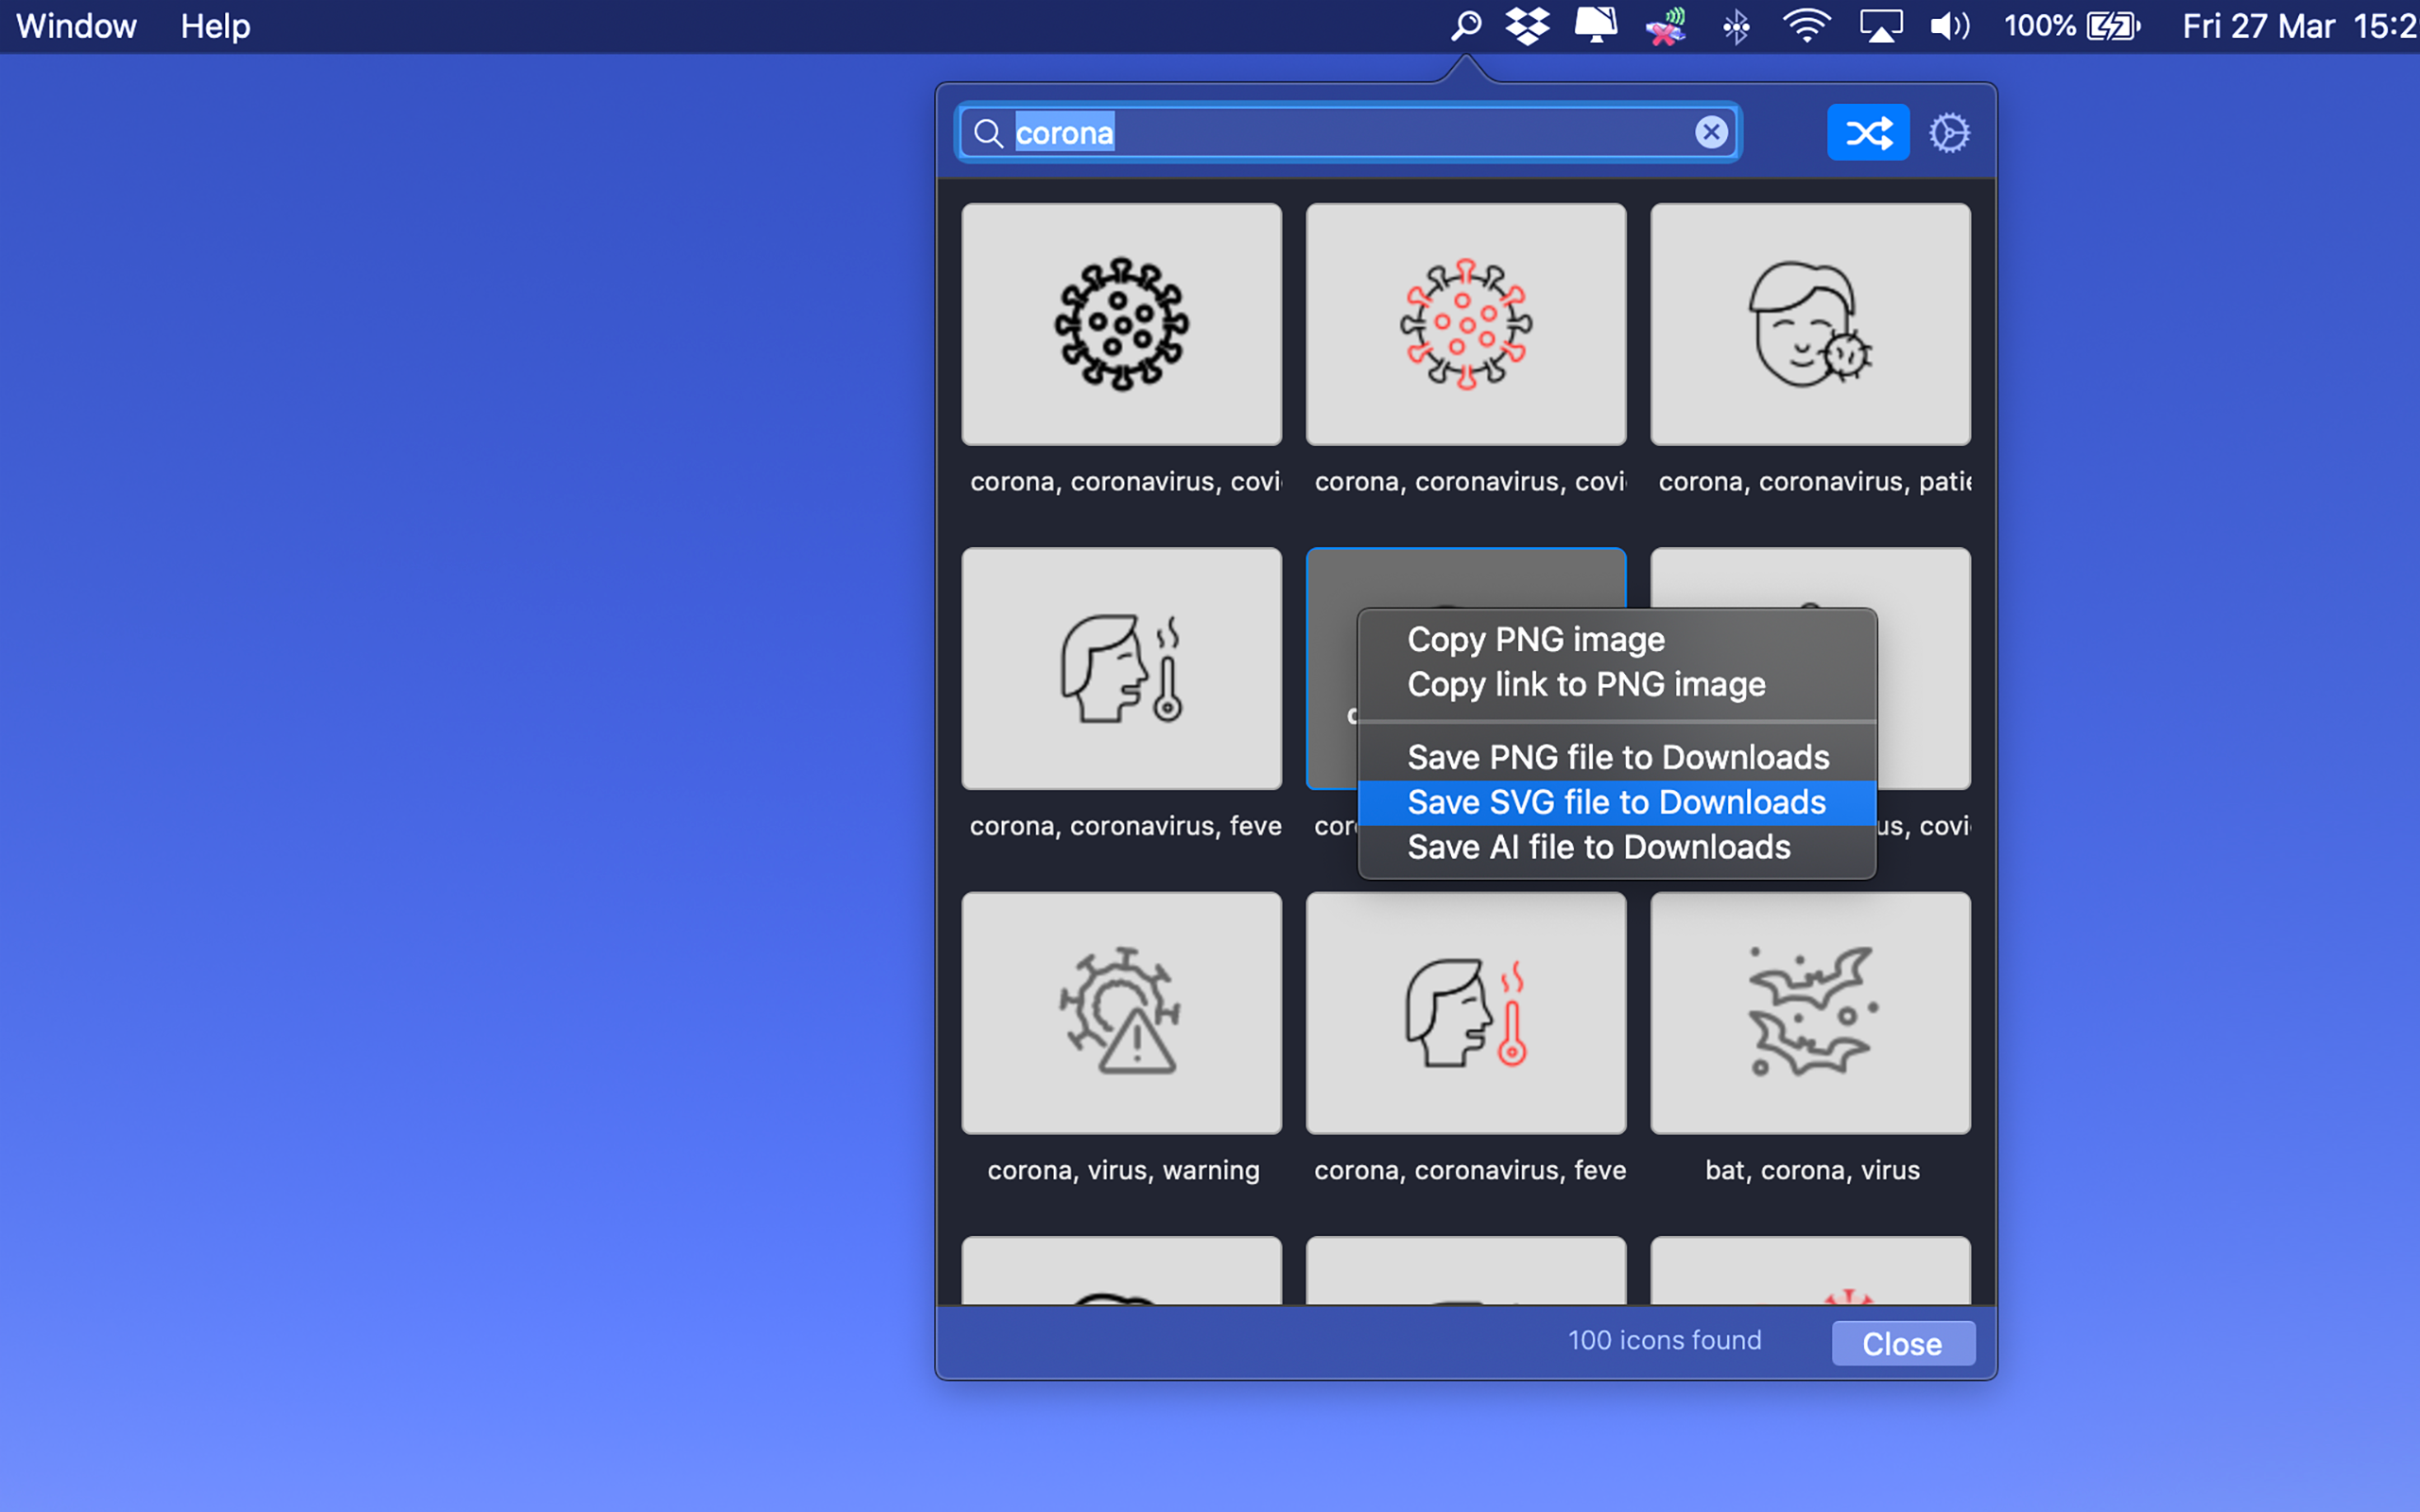Open the settings gear in icon panel
Image resolution: width=2420 pixels, height=1512 pixels.
click(1948, 132)
